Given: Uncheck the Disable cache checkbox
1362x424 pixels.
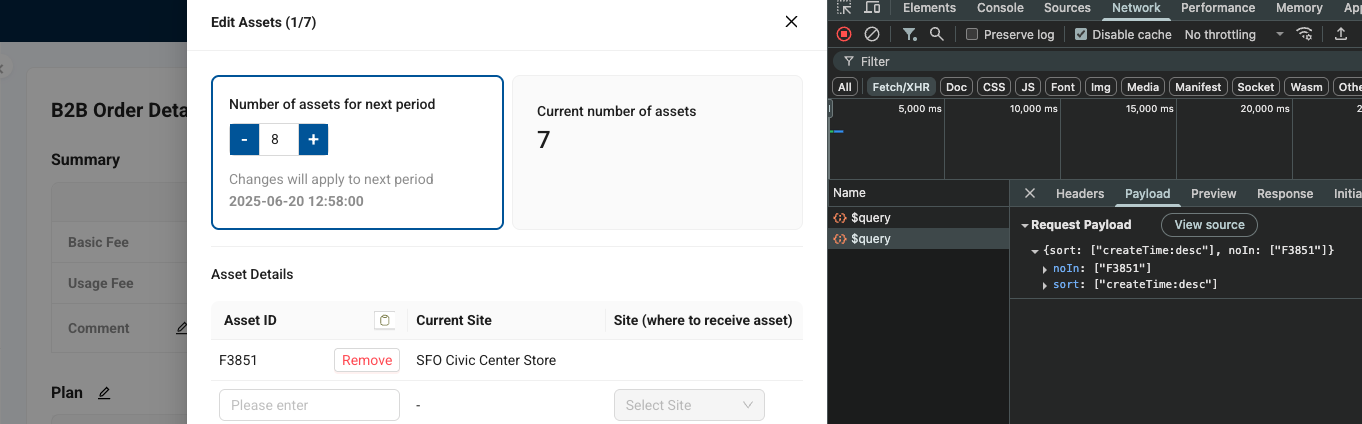Looking at the screenshot, I should click(x=1081, y=34).
